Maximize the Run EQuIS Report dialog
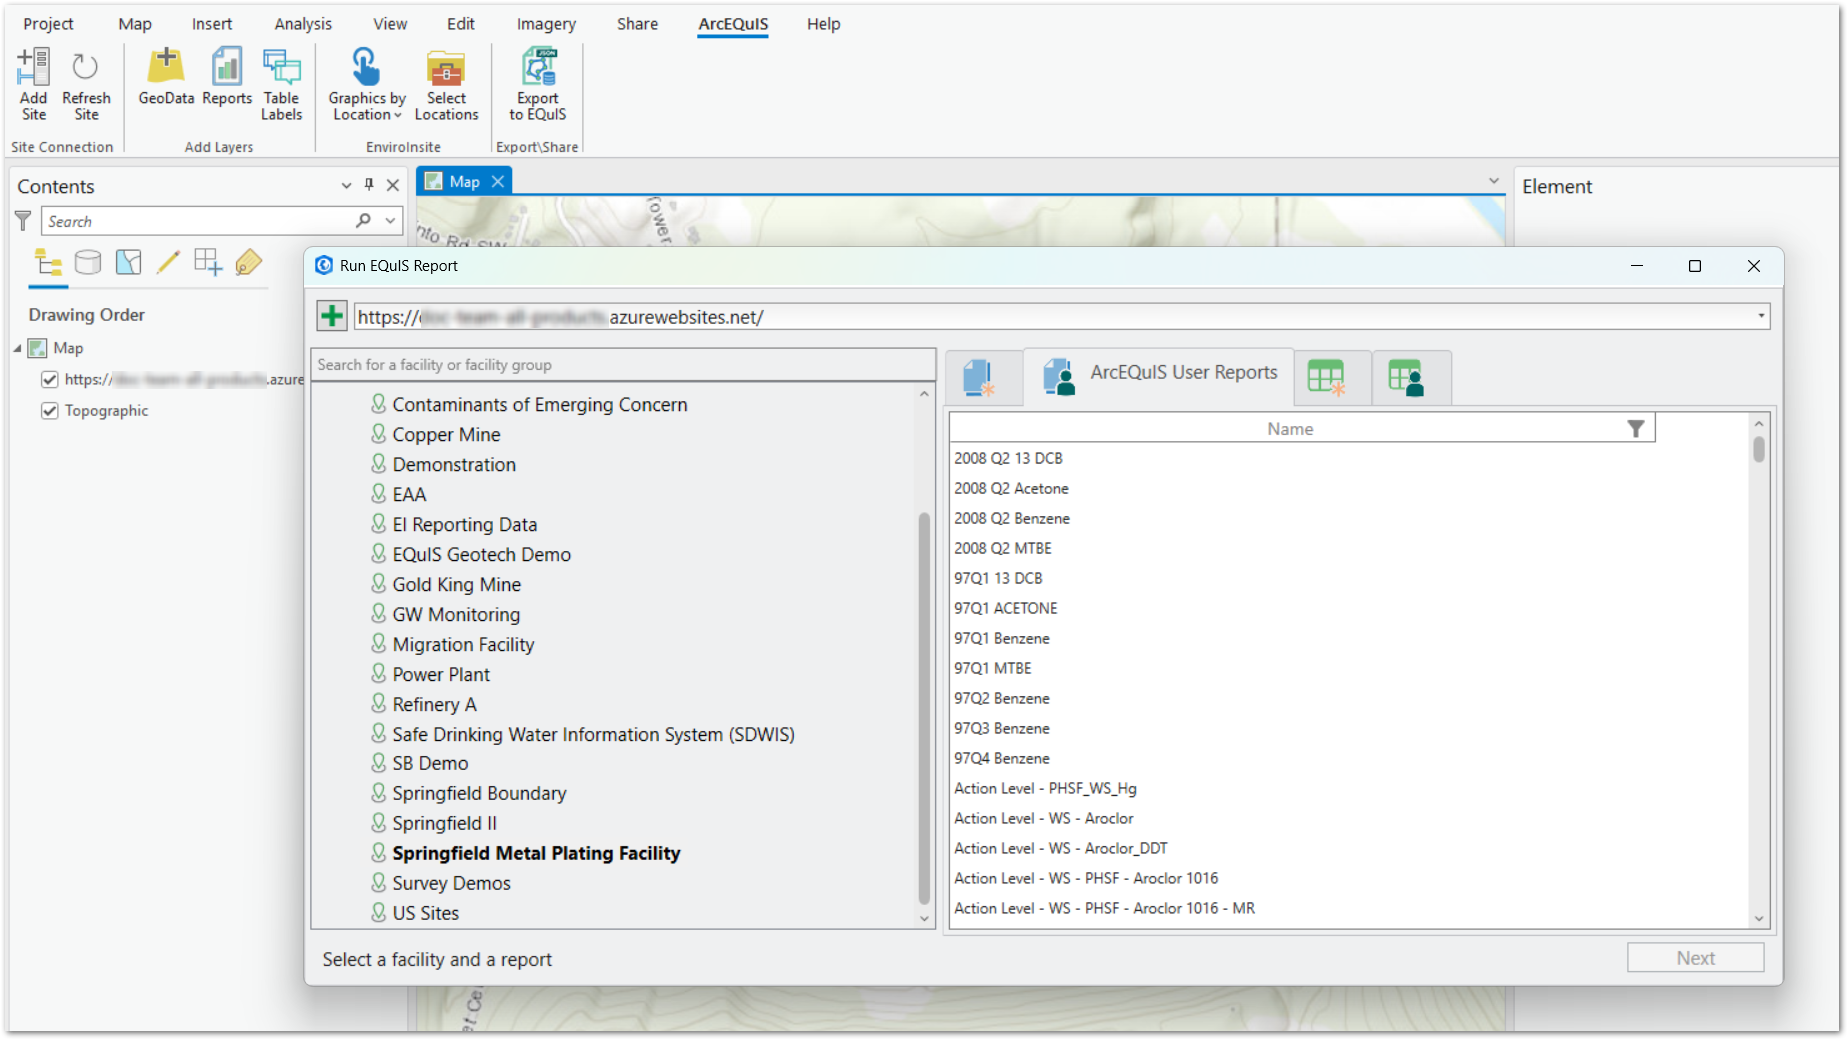Viewport: 1848px width, 1040px height. tap(1695, 266)
